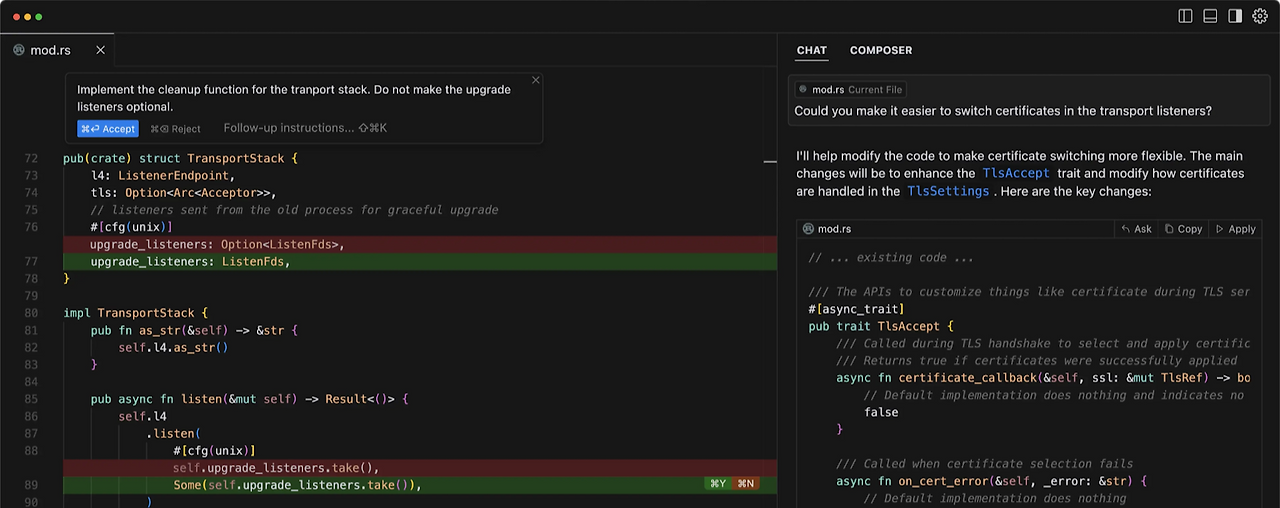Open settings via the gear icon

(1260, 16)
